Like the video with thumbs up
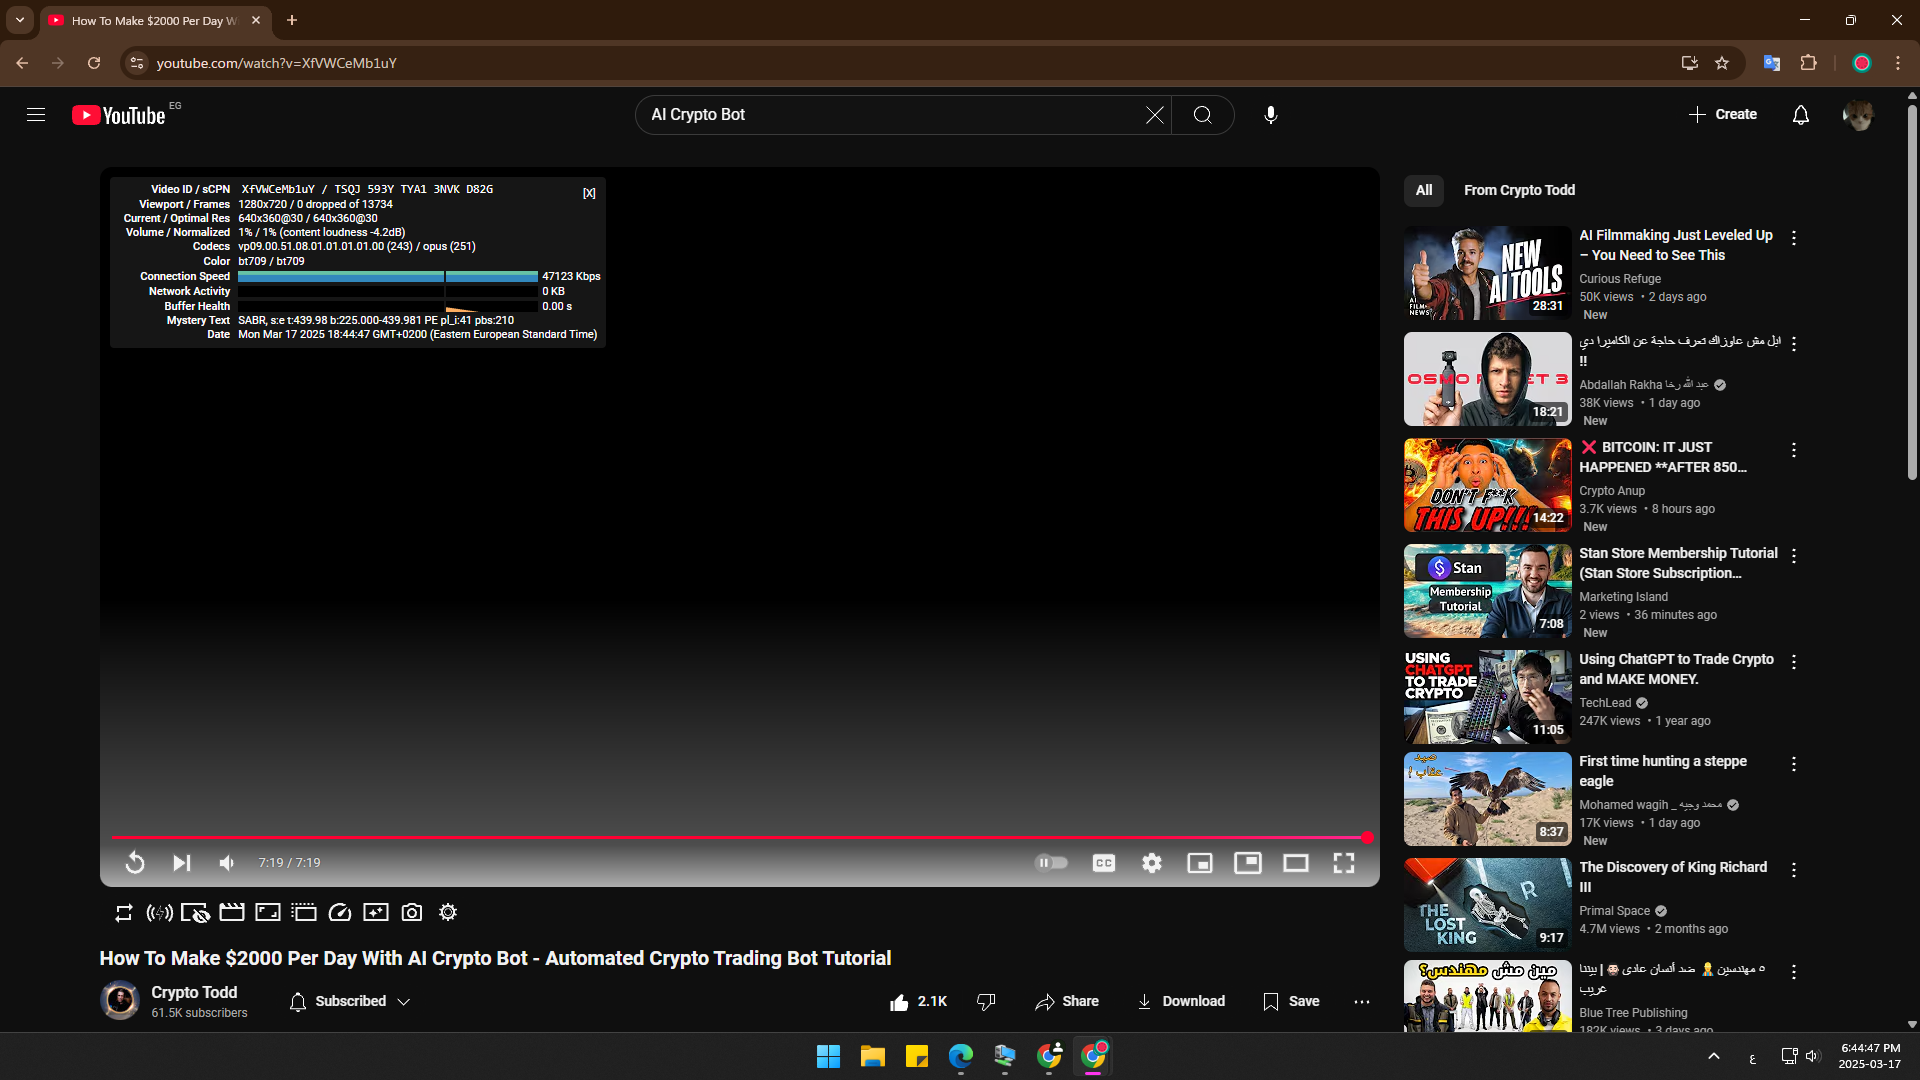Image resolution: width=1920 pixels, height=1080 pixels. coord(918,1002)
